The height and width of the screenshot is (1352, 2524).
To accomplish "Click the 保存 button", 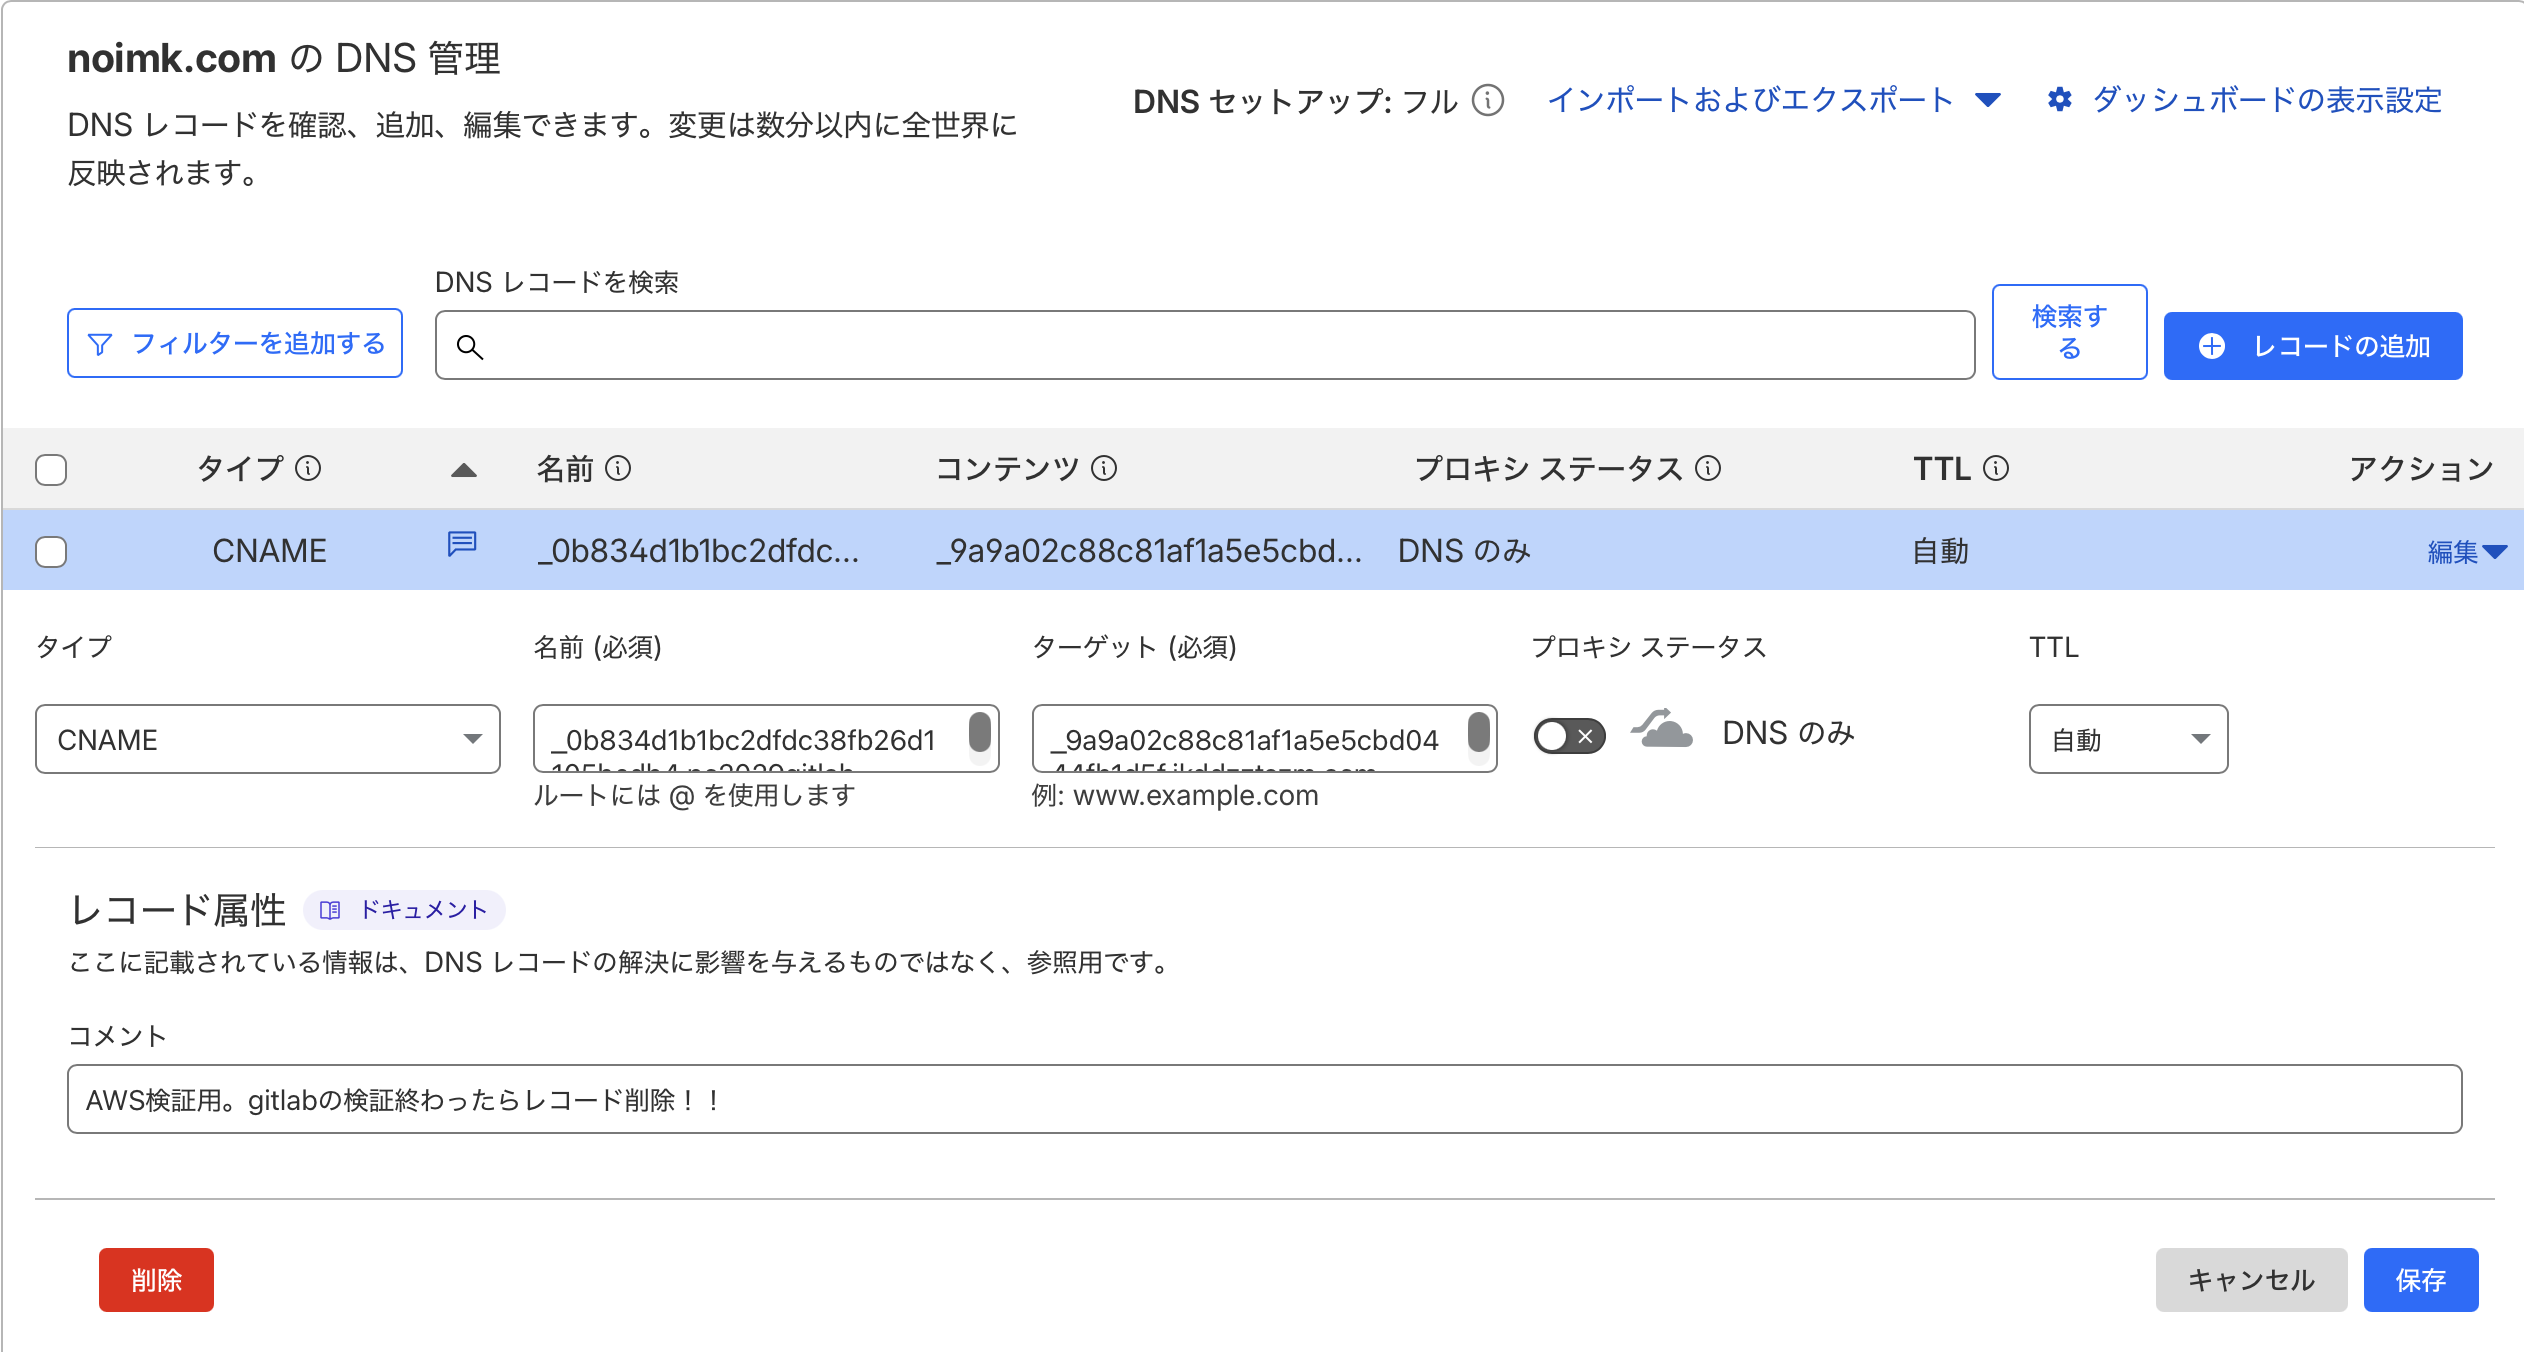I will click(2421, 1280).
